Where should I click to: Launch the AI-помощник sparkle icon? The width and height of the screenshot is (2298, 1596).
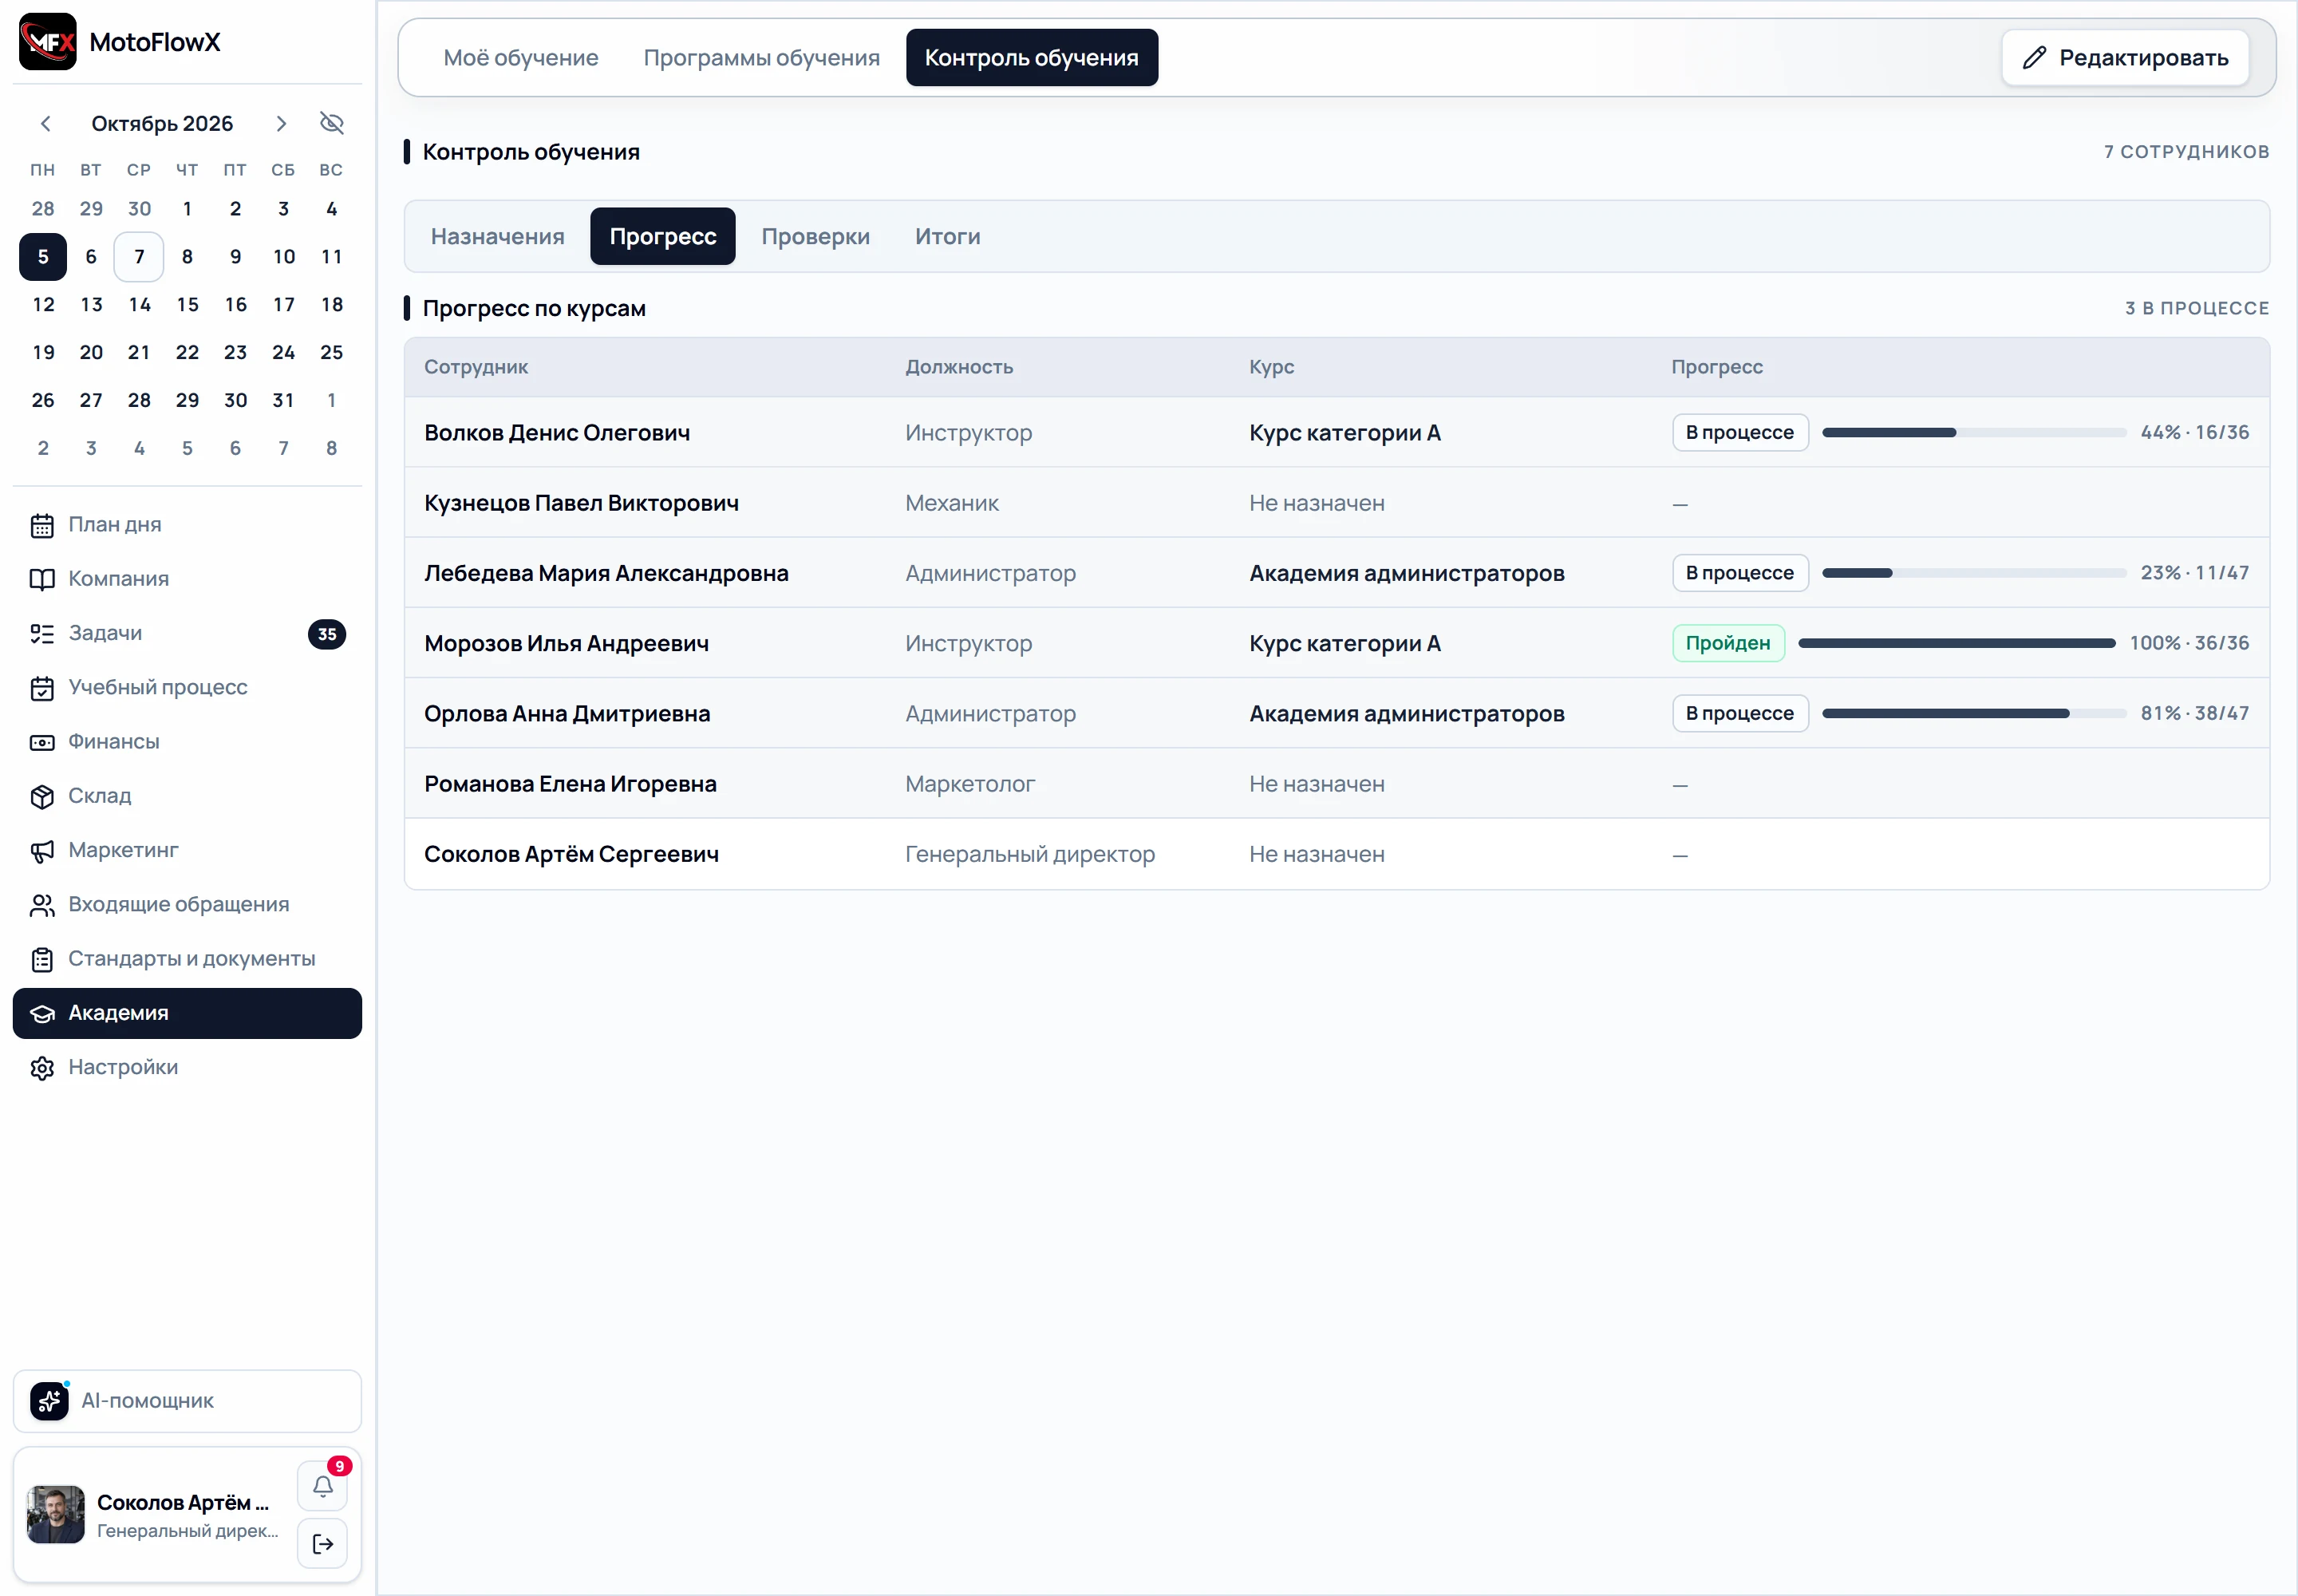point(49,1401)
